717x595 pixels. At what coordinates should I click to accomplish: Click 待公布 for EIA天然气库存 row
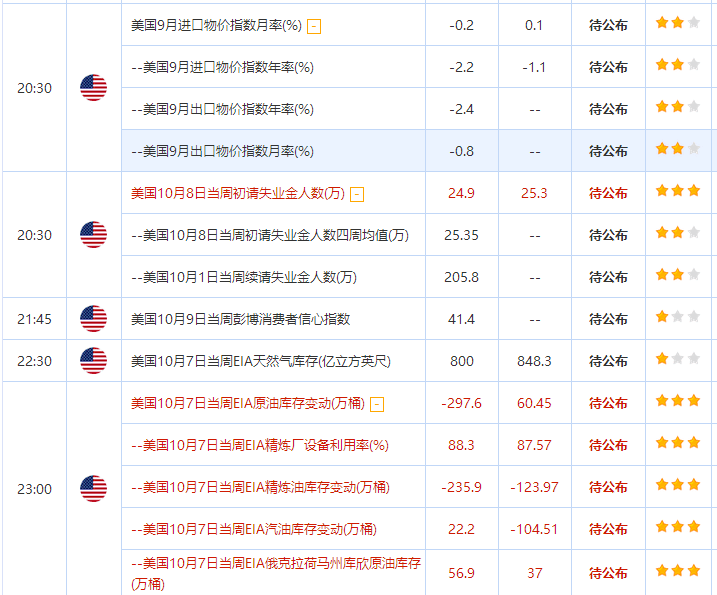coord(608,361)
